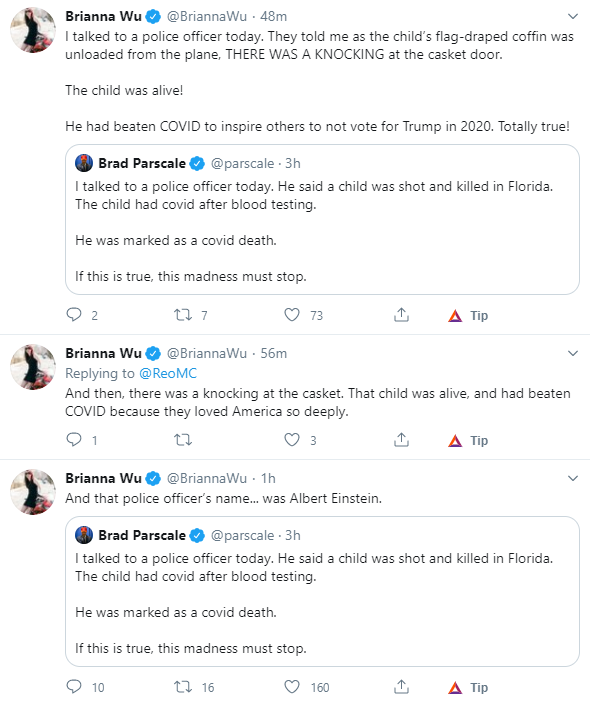Like the tweet with 73 likes
This screenshot has height=702, width=590.
(292, 315)
